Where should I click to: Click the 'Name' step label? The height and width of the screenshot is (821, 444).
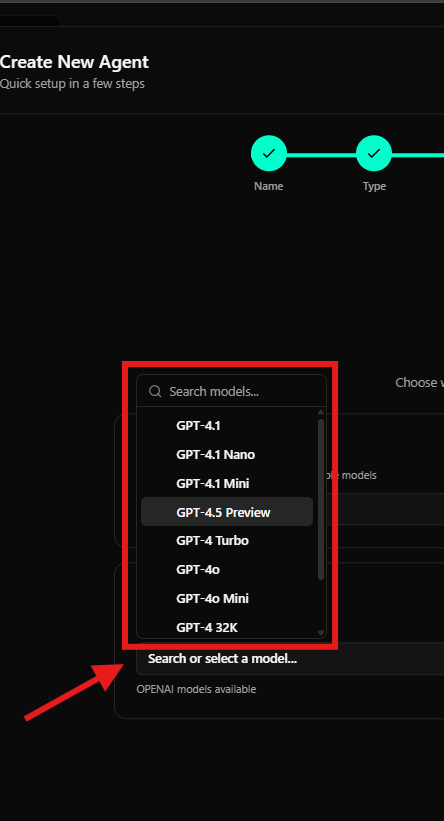[x=269, y=186]
